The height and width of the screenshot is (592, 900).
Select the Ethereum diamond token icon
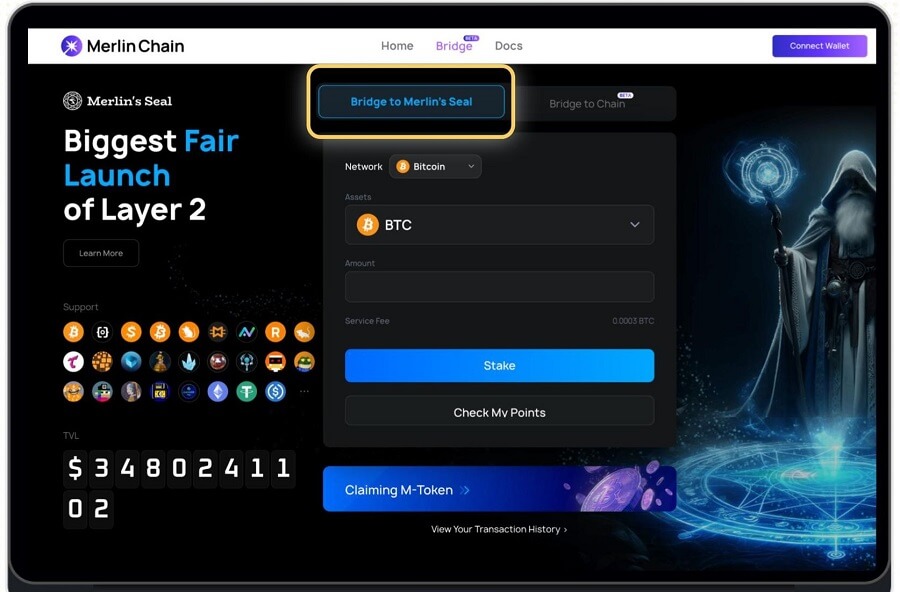click(218, 392)
